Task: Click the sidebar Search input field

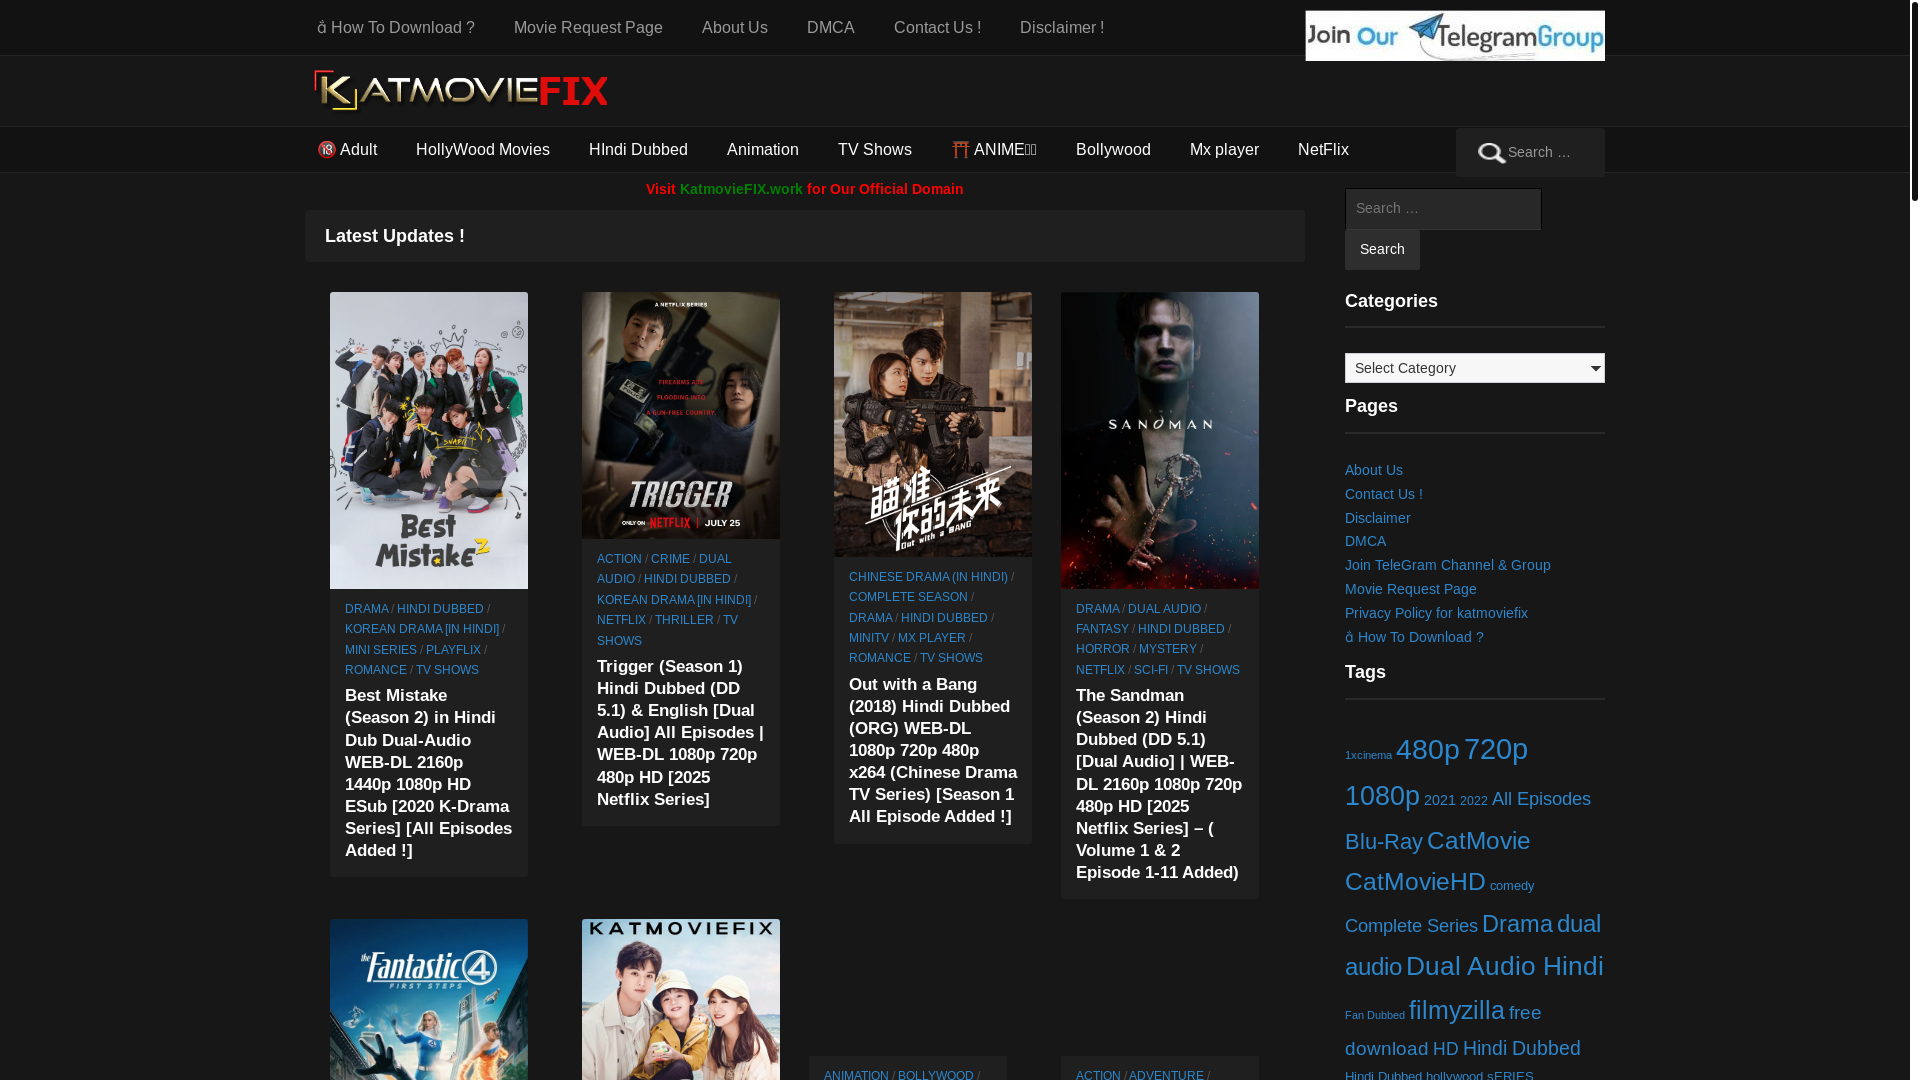Action: [1443, 209]
